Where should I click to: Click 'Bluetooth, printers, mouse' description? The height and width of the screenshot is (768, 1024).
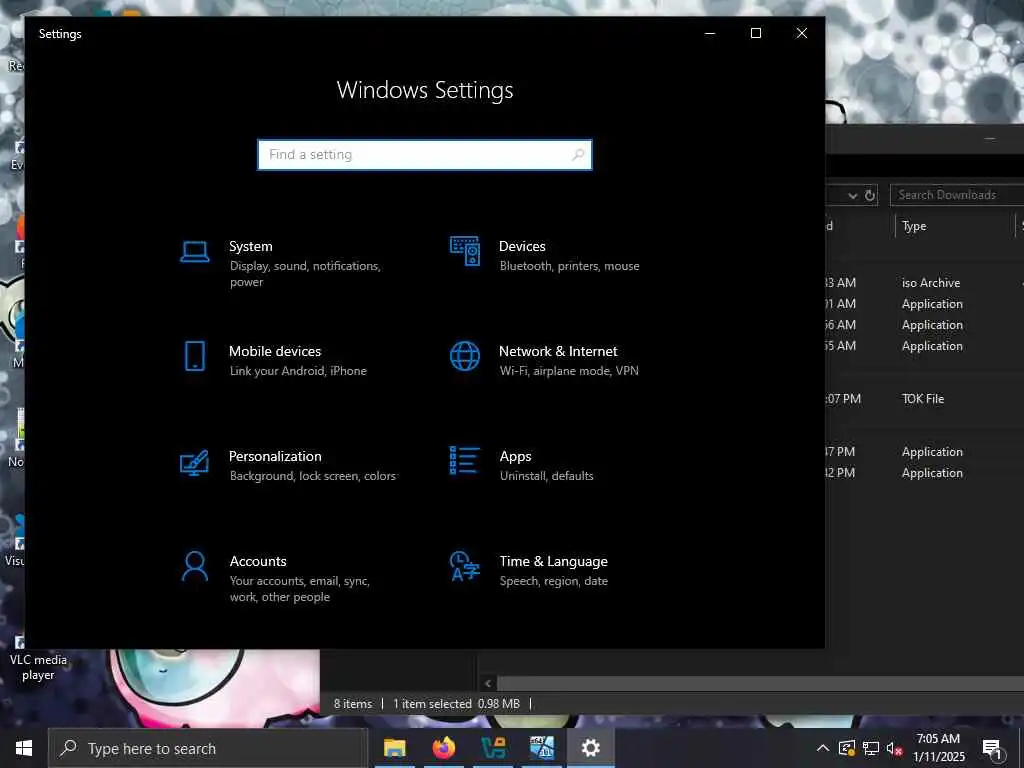coord(569,266)
